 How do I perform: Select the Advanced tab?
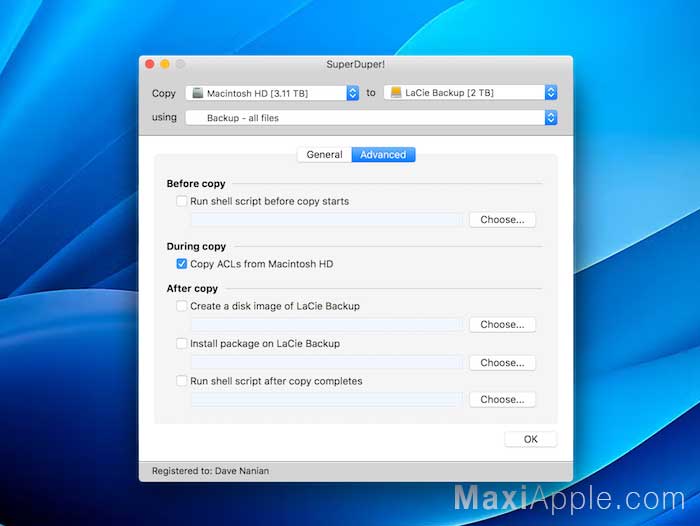(383, 154)
